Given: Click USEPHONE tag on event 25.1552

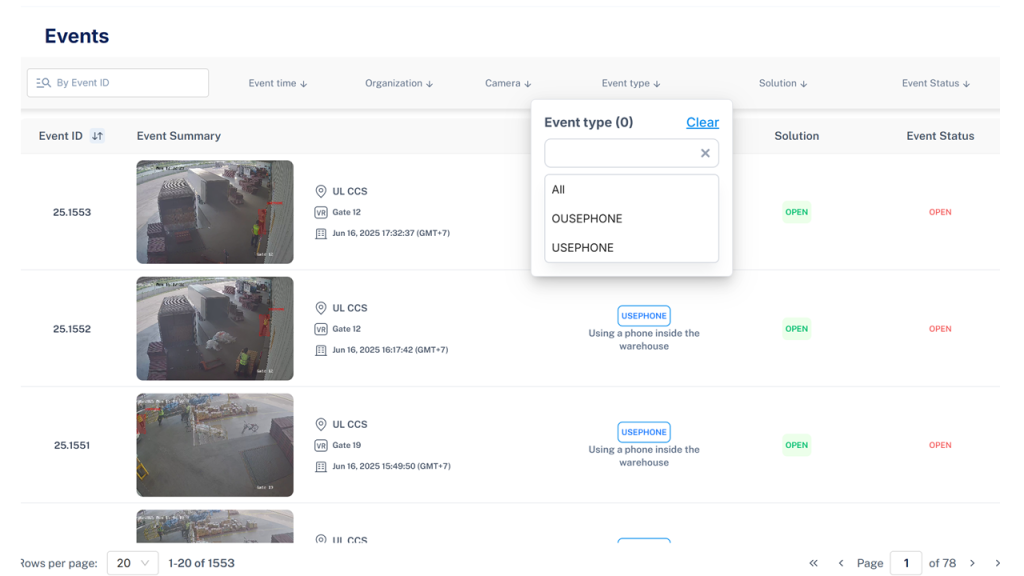Looking at the screenshot, I should click(x=644, y=316).
